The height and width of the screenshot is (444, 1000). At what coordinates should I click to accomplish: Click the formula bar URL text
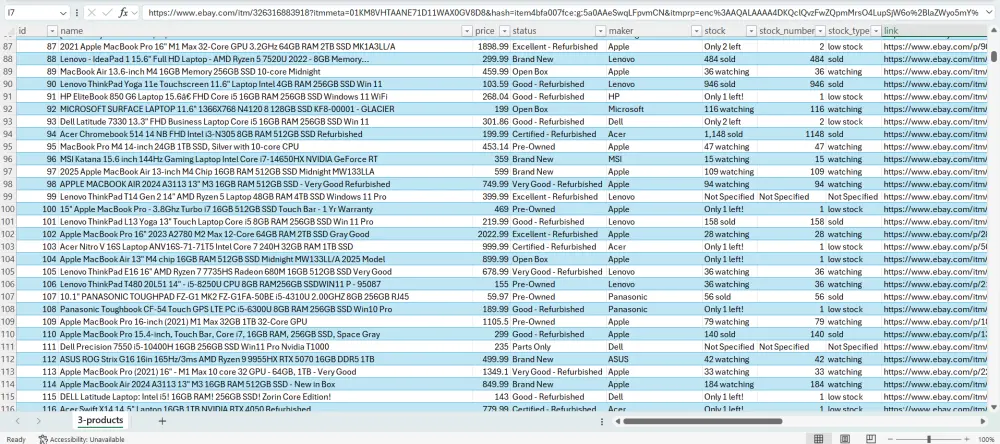pos(563,13)
